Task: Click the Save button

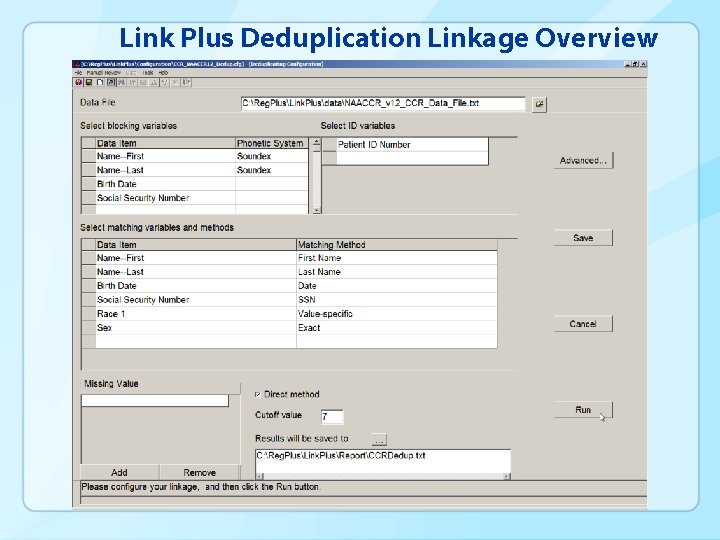Action: tap(583, 237)
